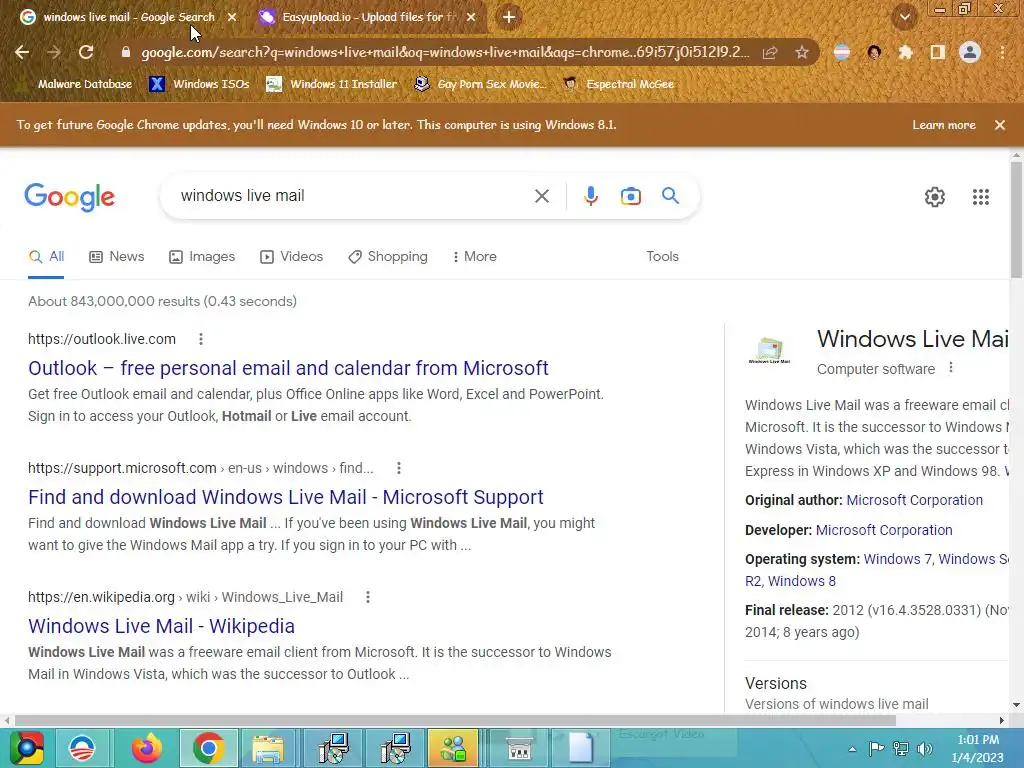Dismiss the Chrome update banner
This screenshot has height=768, width=1024.
[999, 125]
